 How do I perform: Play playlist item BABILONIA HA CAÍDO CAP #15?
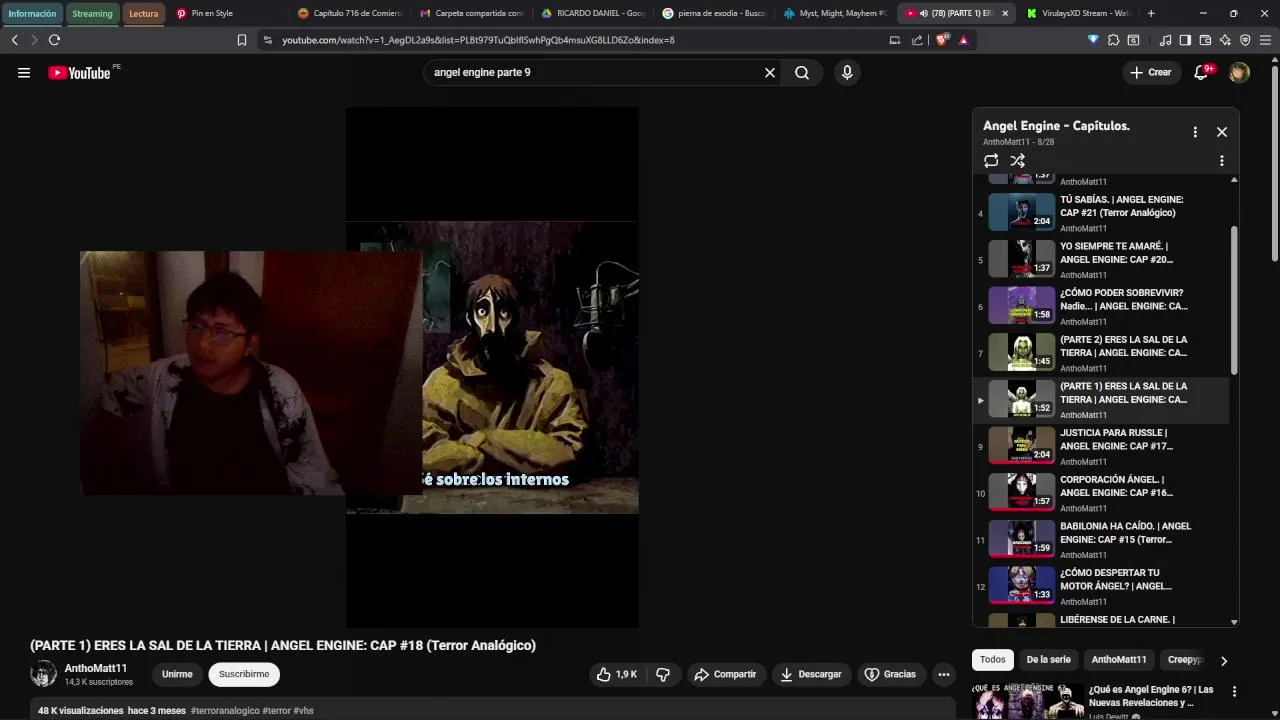(1101, 539)
